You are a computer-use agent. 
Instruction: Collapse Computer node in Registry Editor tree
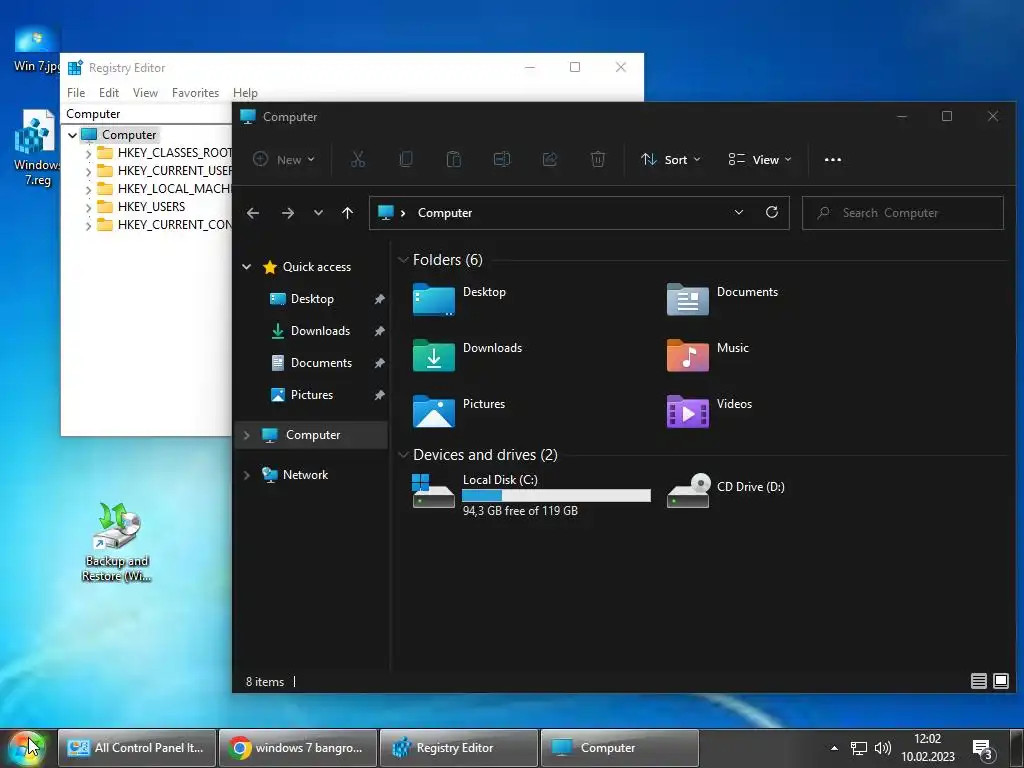tap(72, 135)
